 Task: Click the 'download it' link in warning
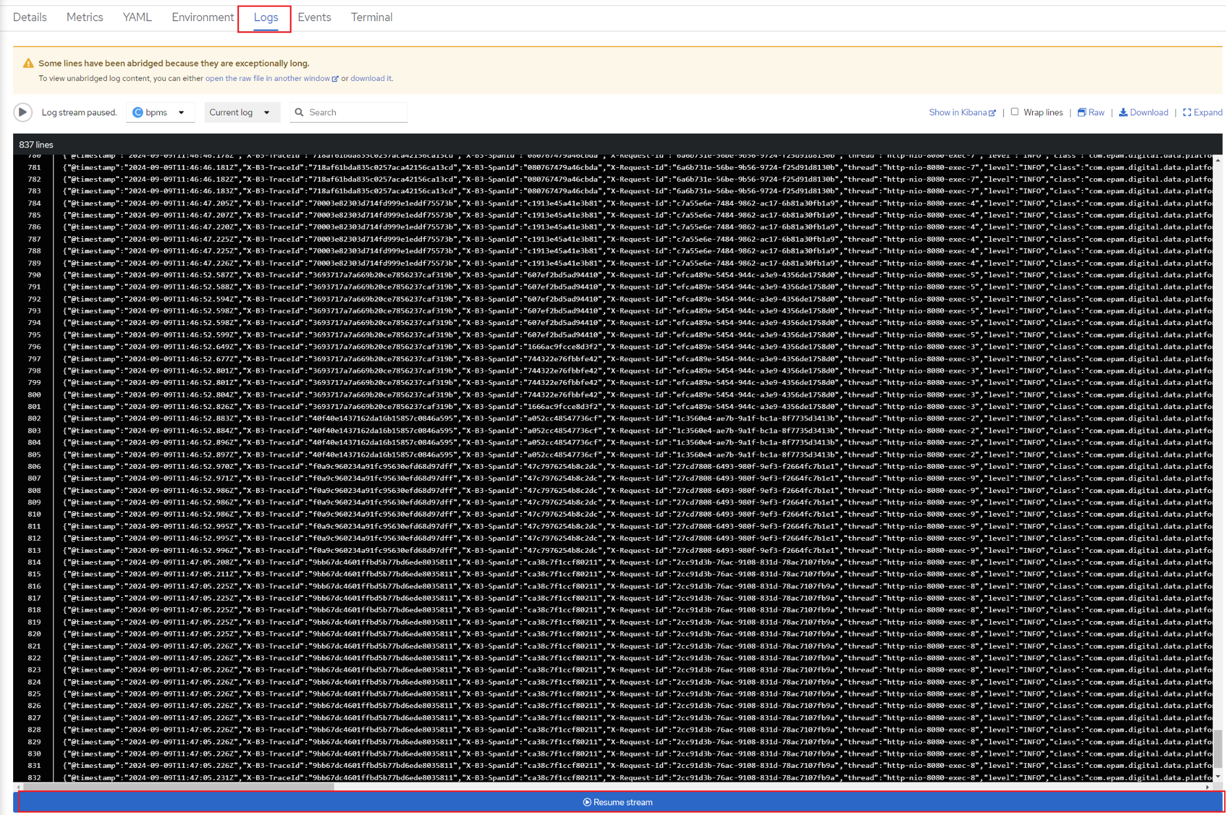click(x=371, y=78)
